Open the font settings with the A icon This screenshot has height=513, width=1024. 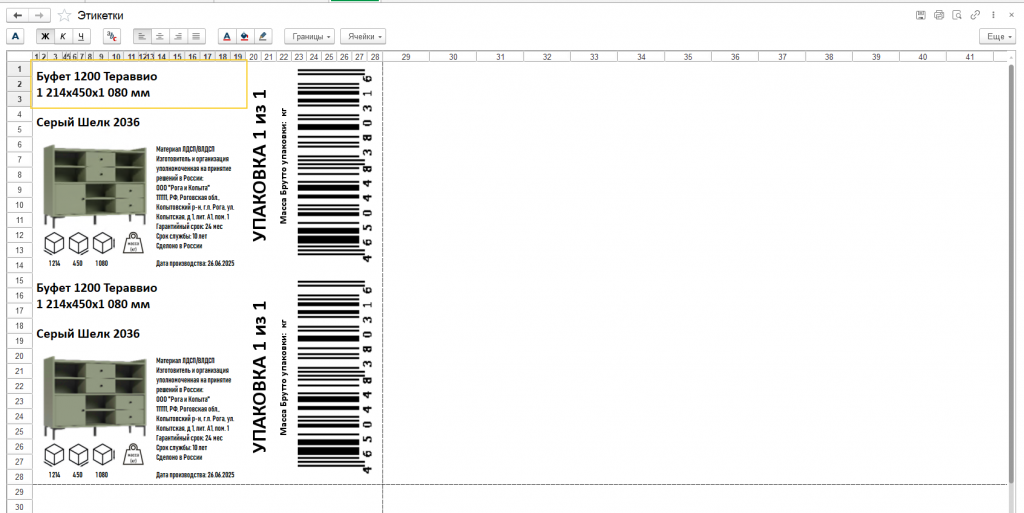pos(16,37)
